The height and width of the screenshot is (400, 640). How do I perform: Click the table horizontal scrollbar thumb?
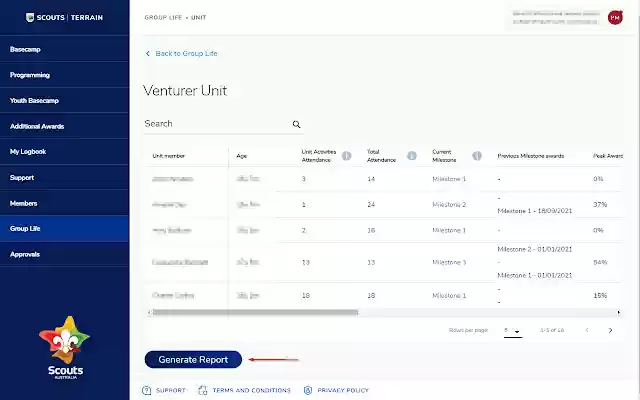[255, 313]
